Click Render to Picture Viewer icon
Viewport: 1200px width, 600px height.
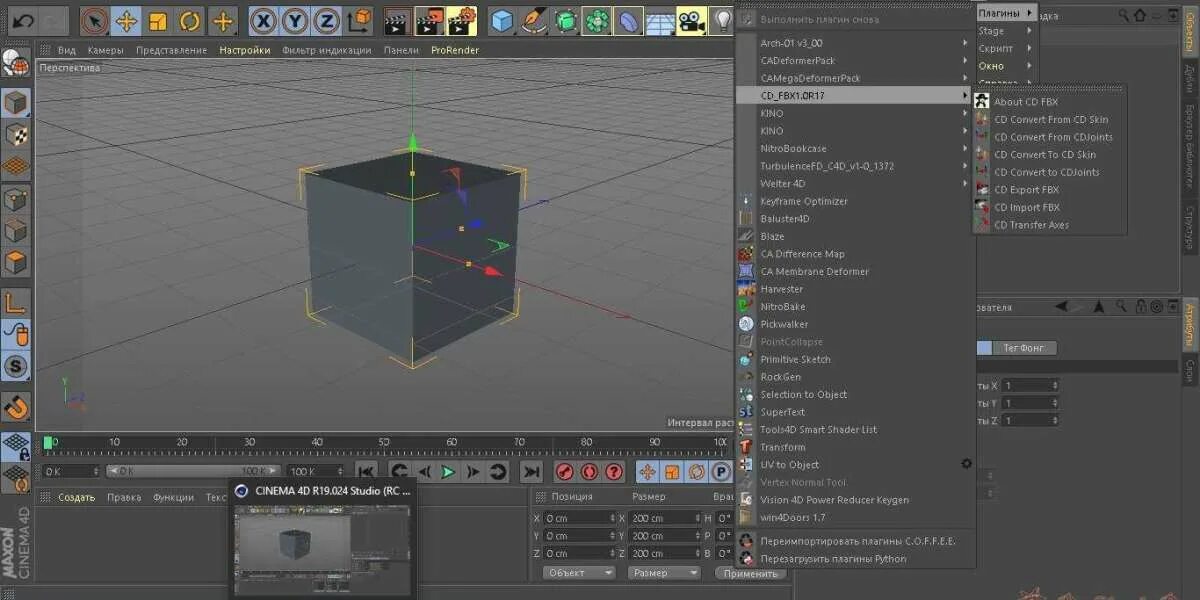point(430,20)
